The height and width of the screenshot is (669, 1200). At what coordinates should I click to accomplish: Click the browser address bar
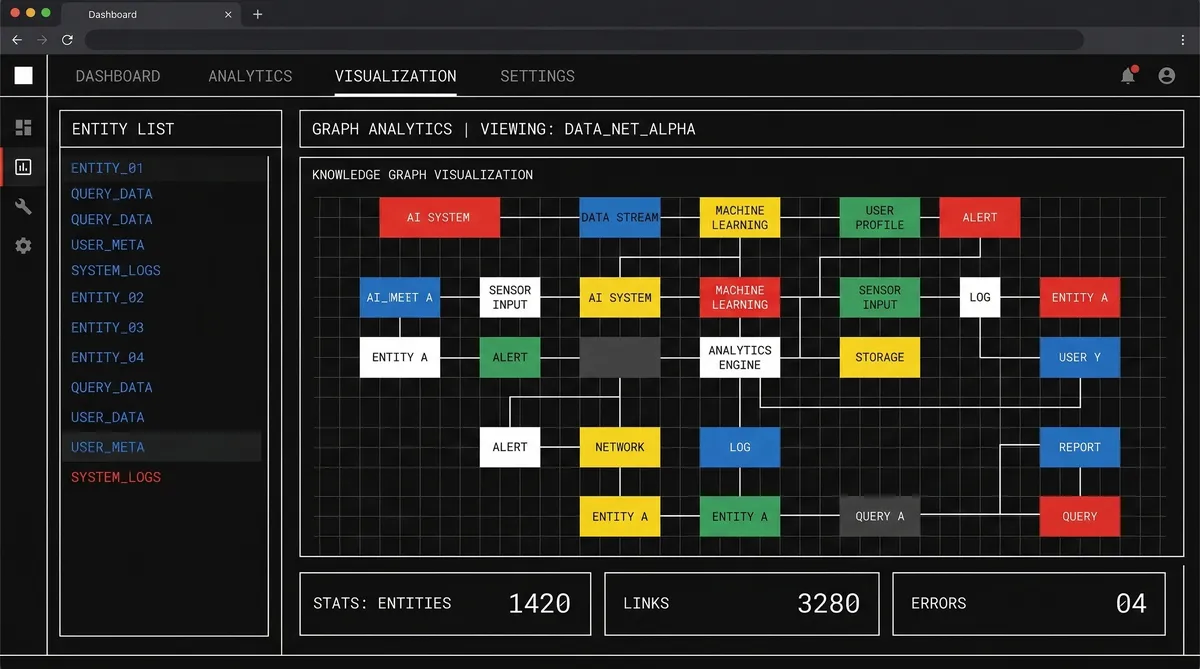point(585,40)
